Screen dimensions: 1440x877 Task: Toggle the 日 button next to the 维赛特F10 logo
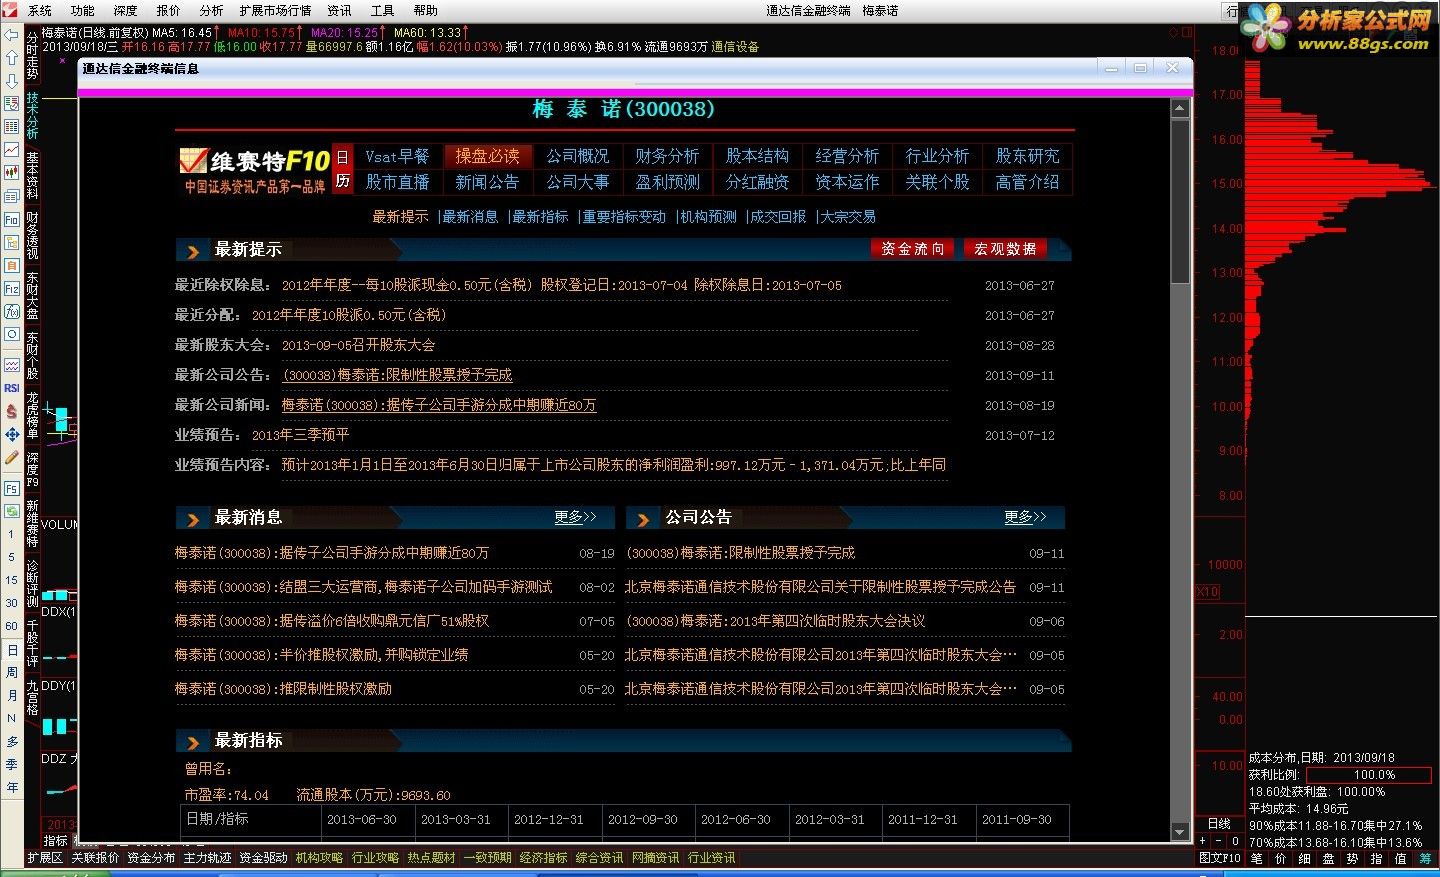click(343, 157)
